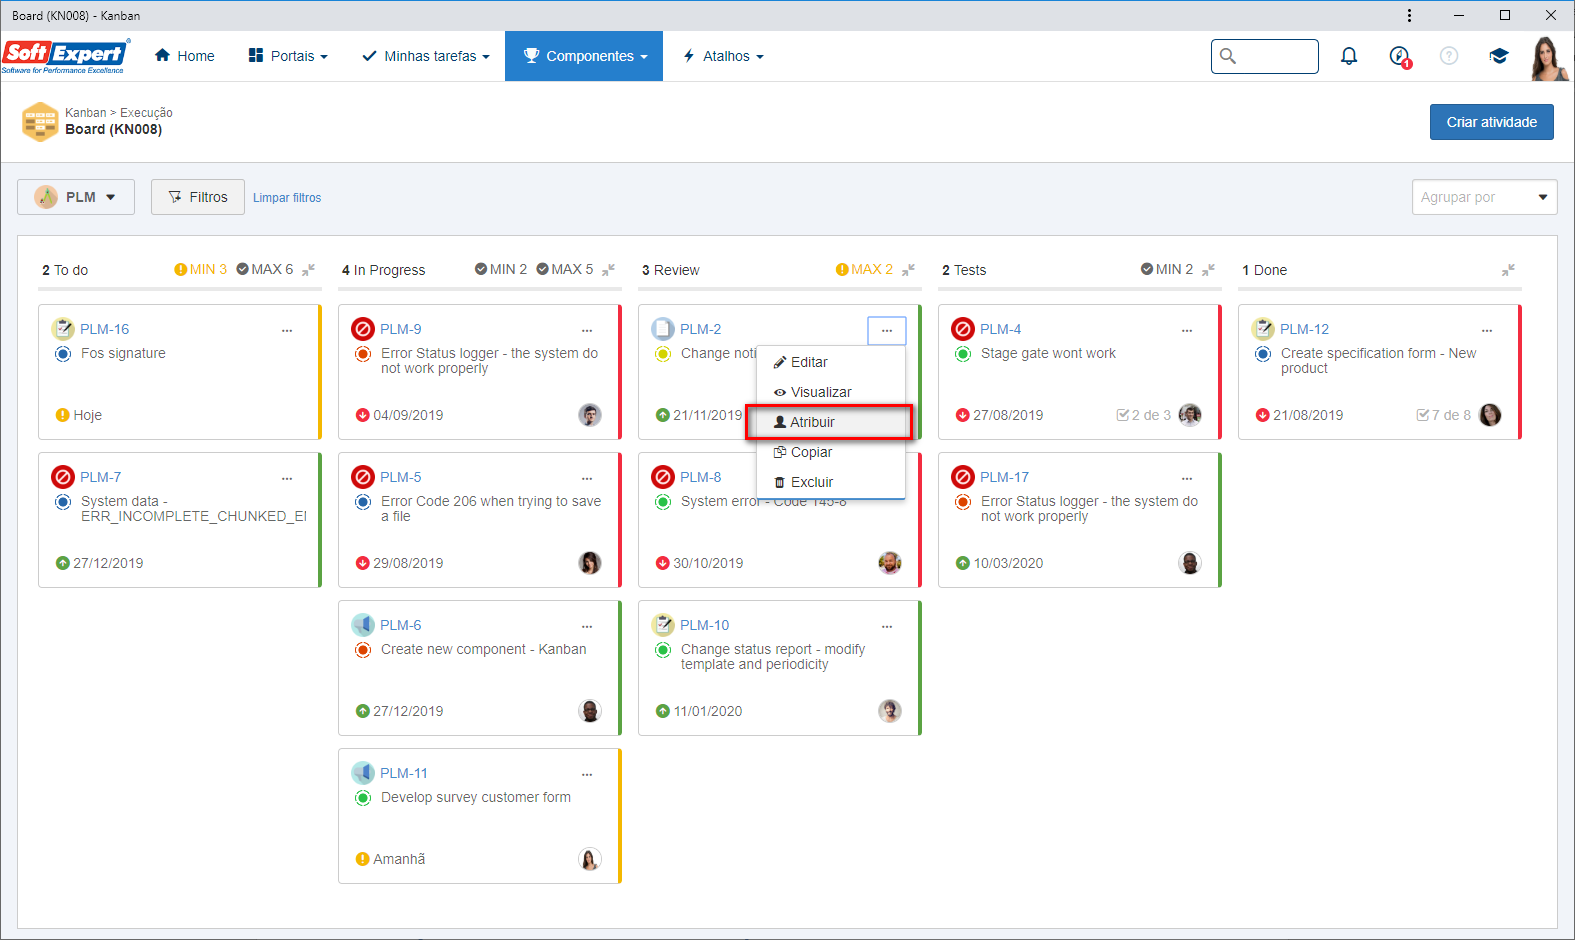Open the more options on PLM-7 card
The width and height of the screenshot is (1575, 940).
(287, 478)
